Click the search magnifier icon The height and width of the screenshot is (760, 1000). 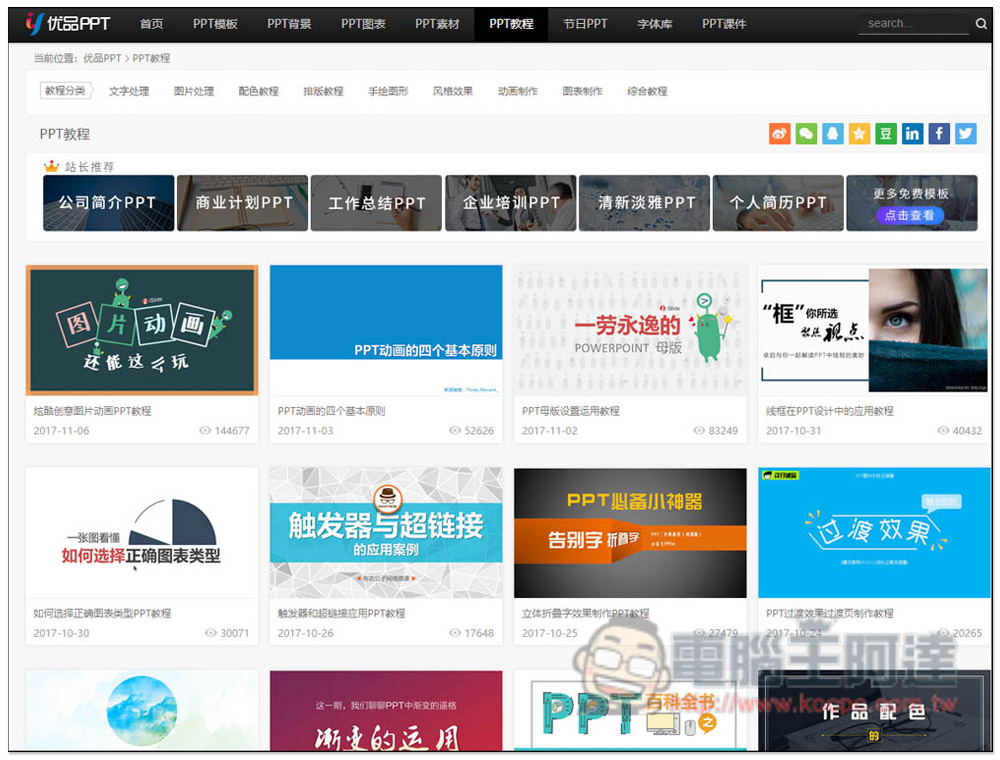coord(981,24)
